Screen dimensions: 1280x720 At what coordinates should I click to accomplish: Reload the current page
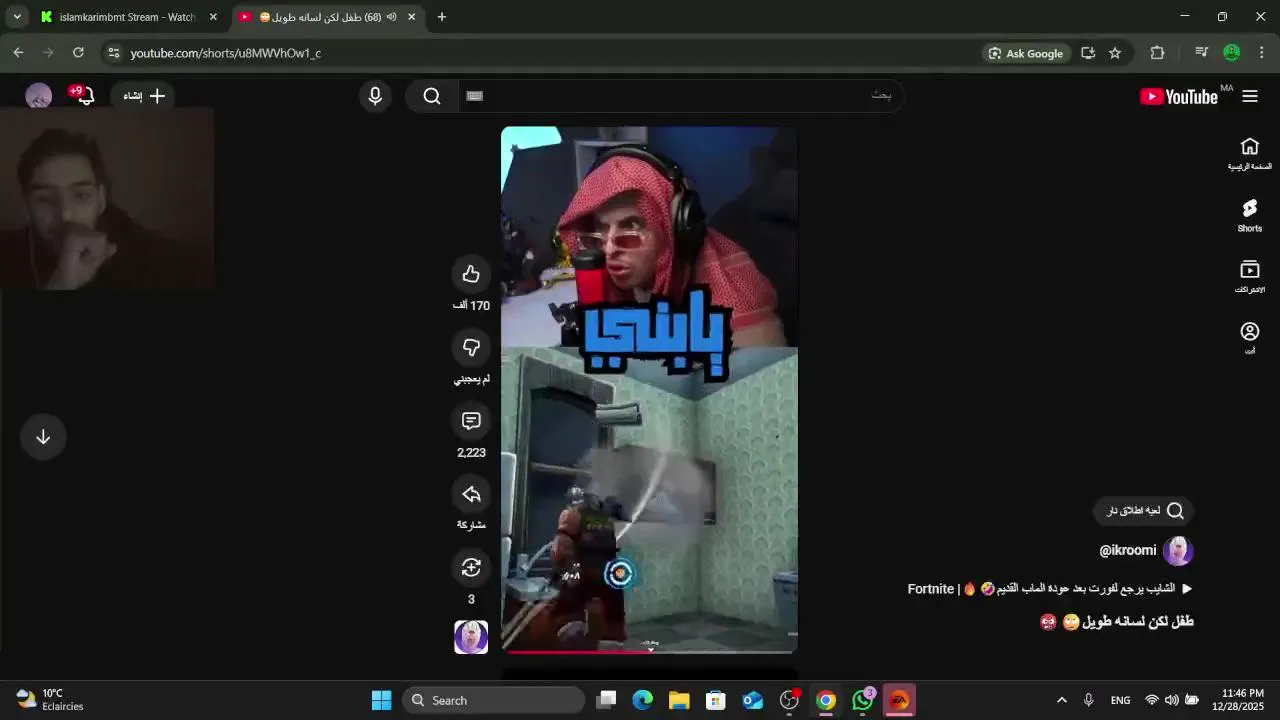tap(78, 53)
